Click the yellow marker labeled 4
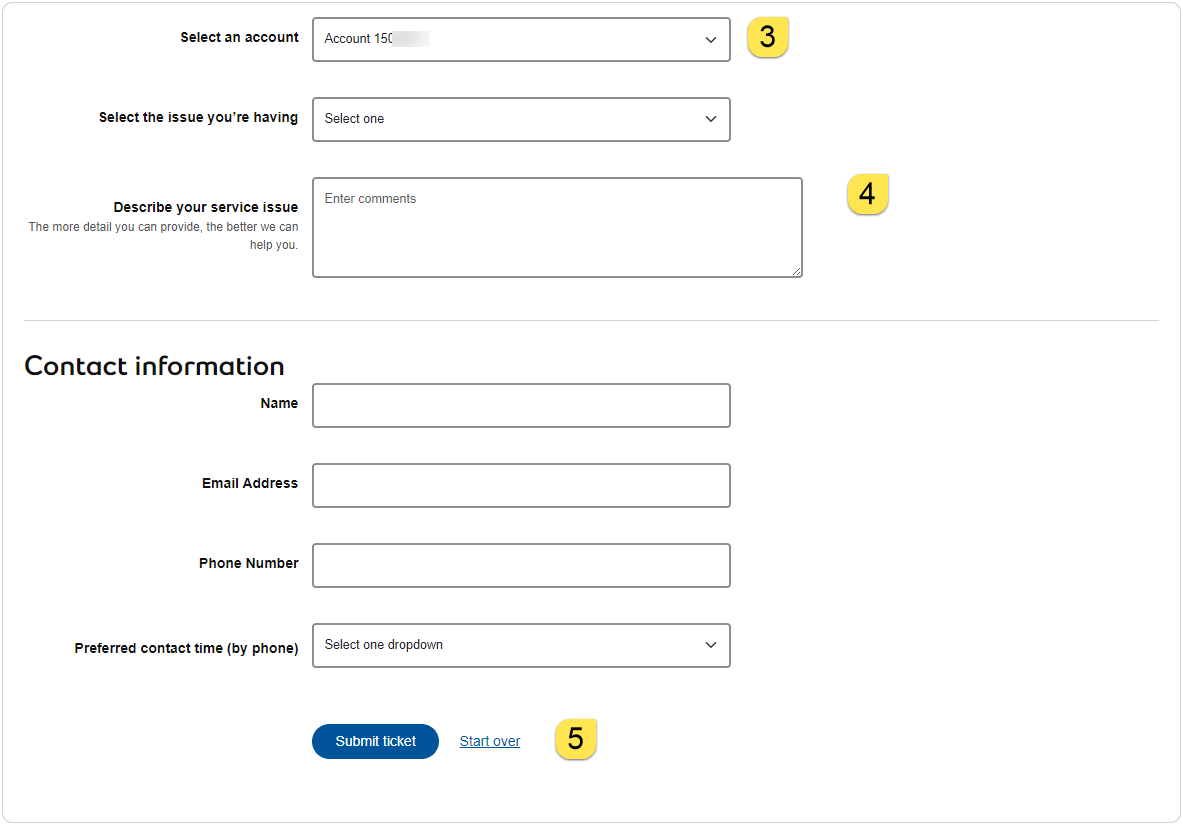The width and height of the screenshot is (1183, 824). pyautogui.click(x=867, y=194)
